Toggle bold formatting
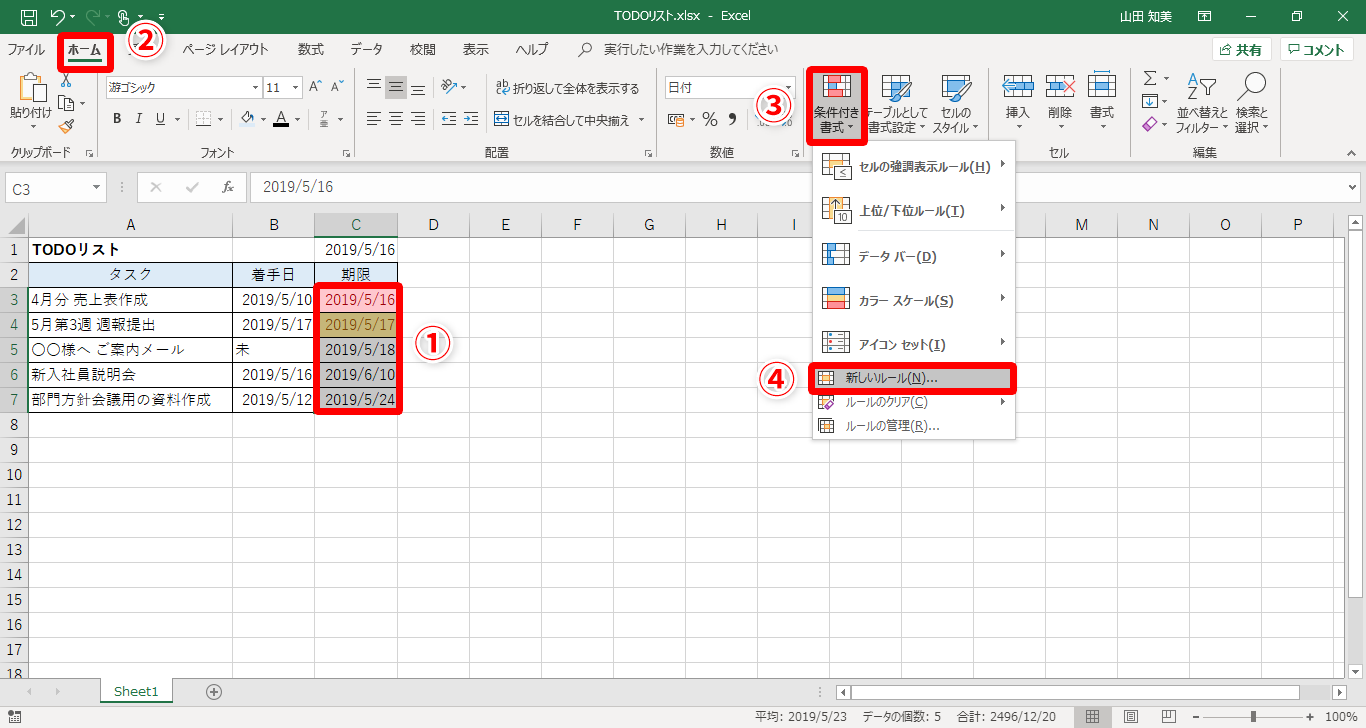This screenshot has width=1366, height=728. click(117, 120)
